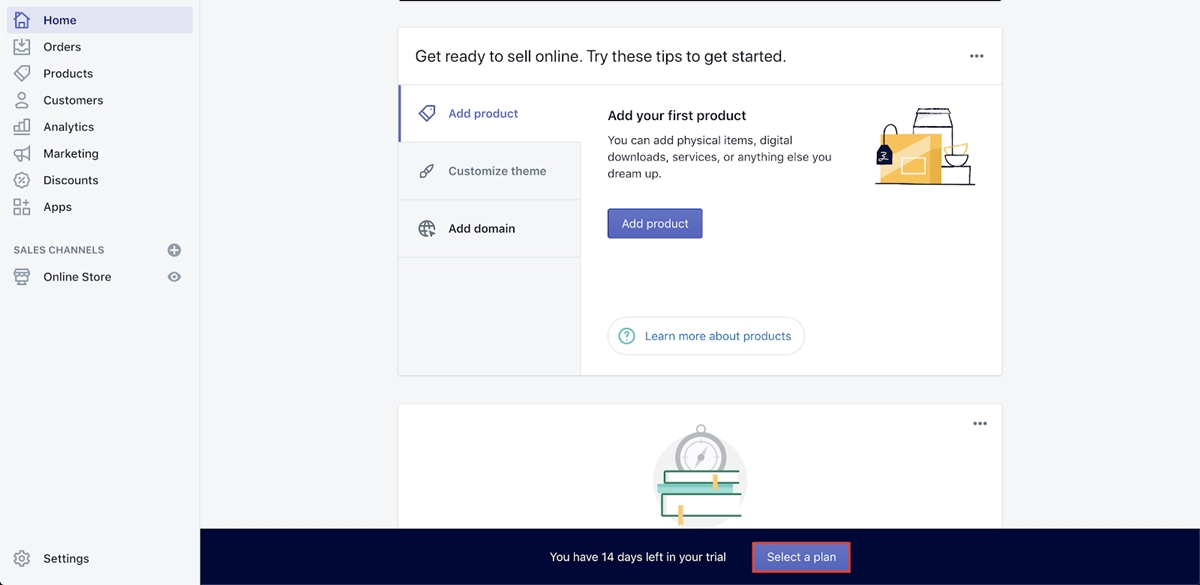The height and width of the screenshot is (585, 1200).
Task: Click the Orders inbox icon
Action: click(22, 47)
